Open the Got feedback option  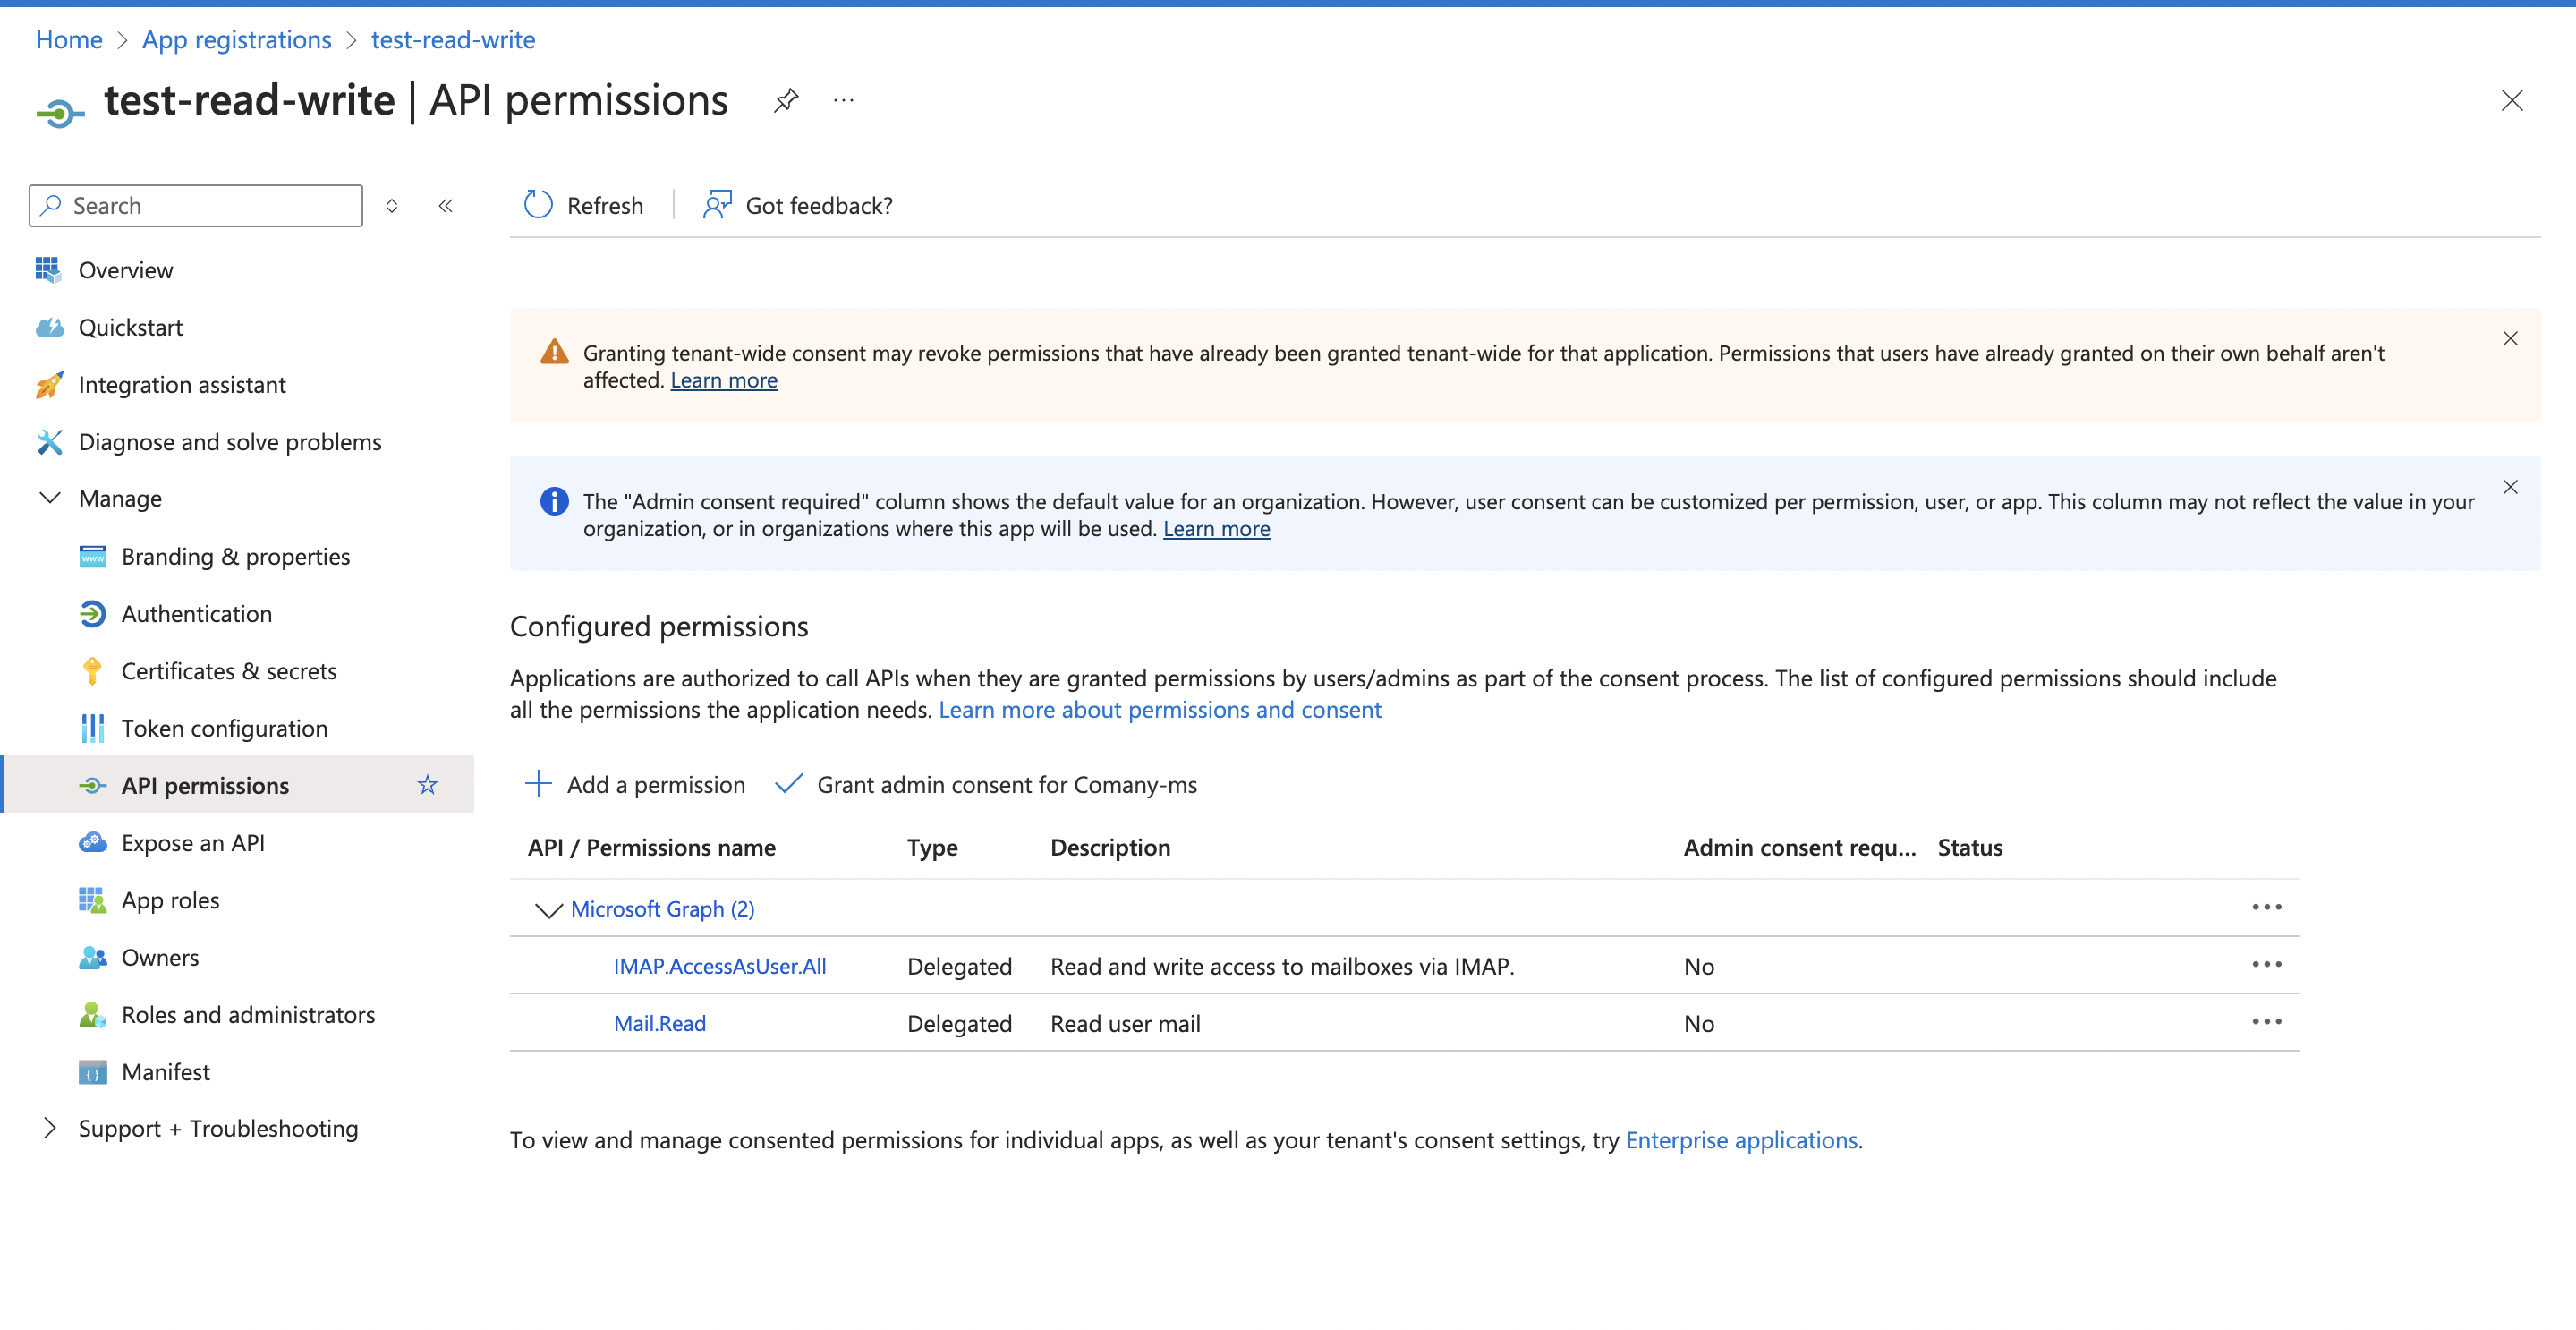[799, 205]
